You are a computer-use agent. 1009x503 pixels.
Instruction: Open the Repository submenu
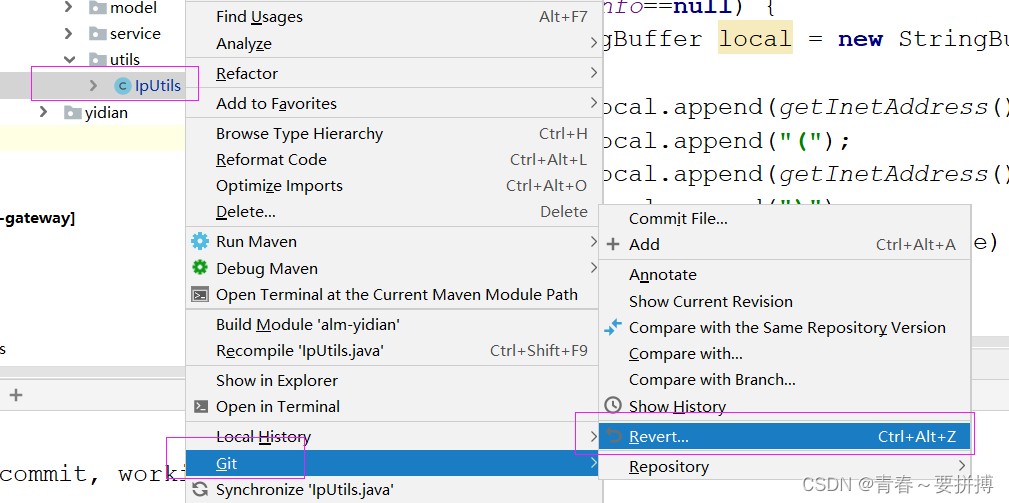coord(669,466)
